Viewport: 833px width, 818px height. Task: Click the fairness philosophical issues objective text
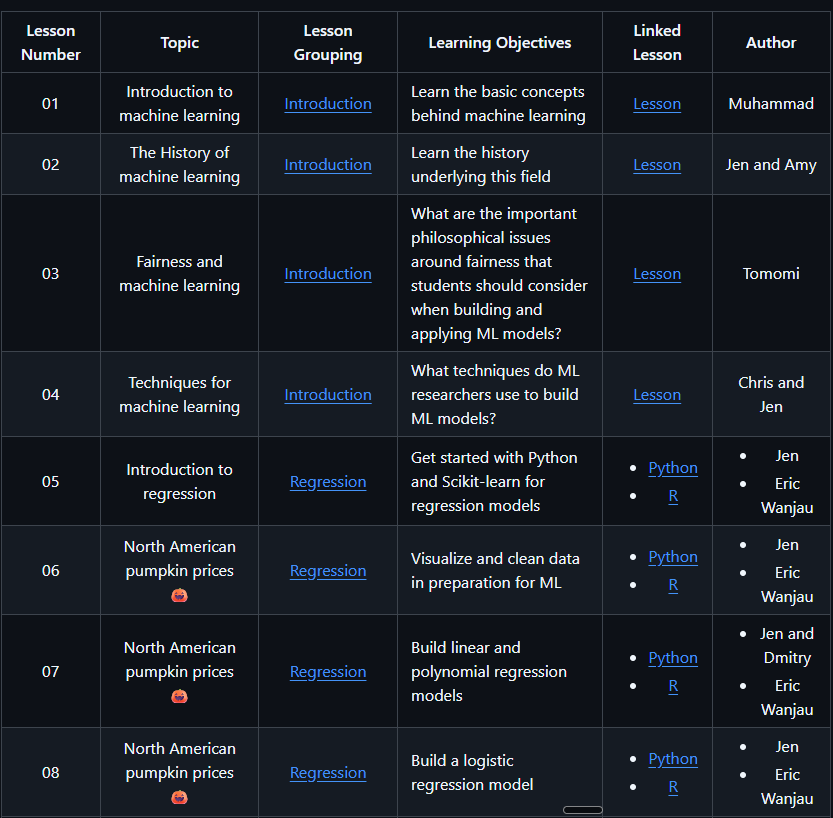point(499,274)
